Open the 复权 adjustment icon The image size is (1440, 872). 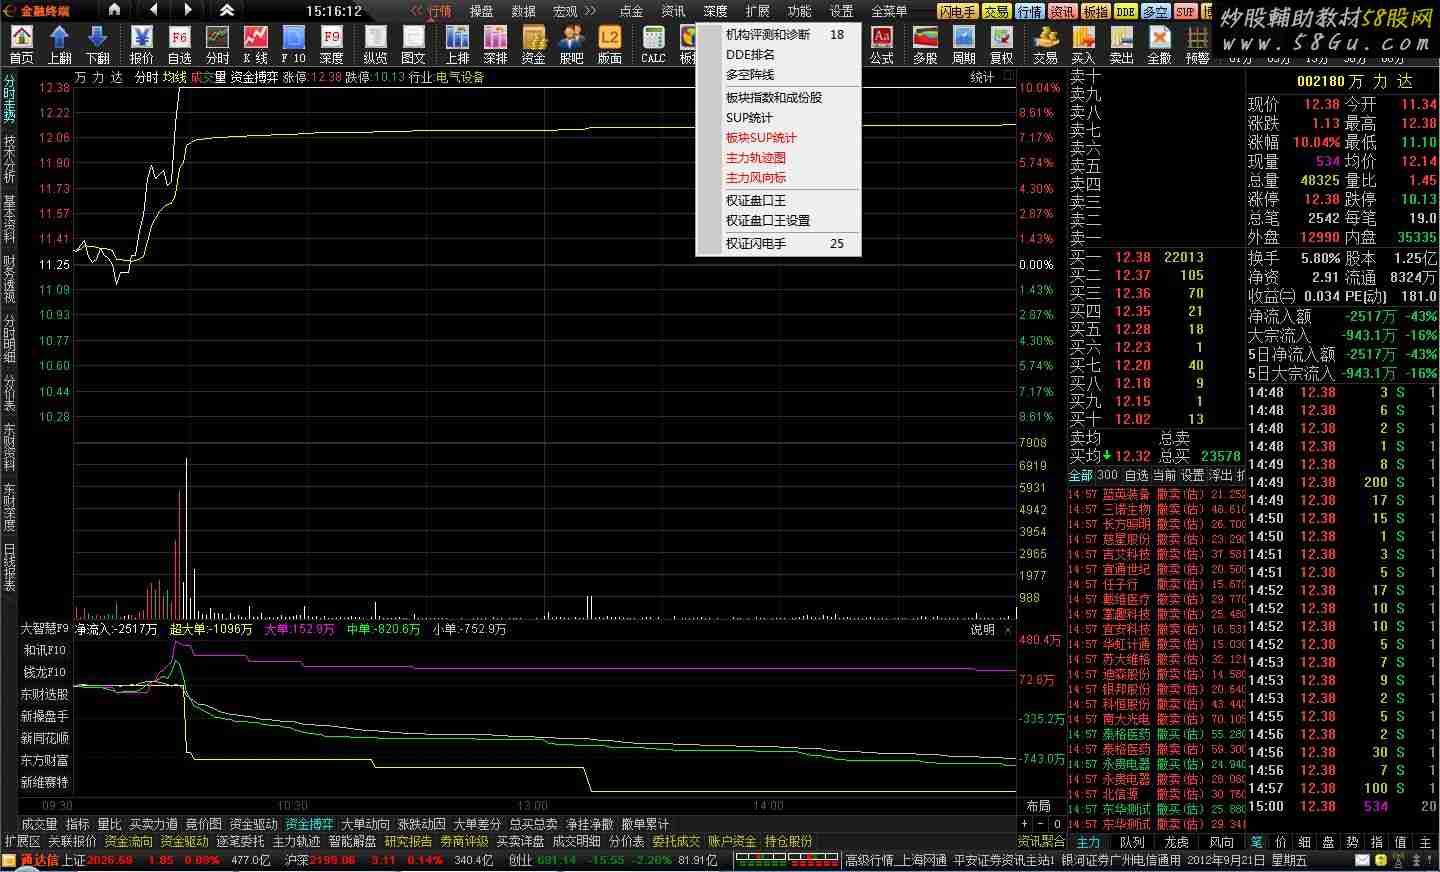click(x=1001, y=45)
